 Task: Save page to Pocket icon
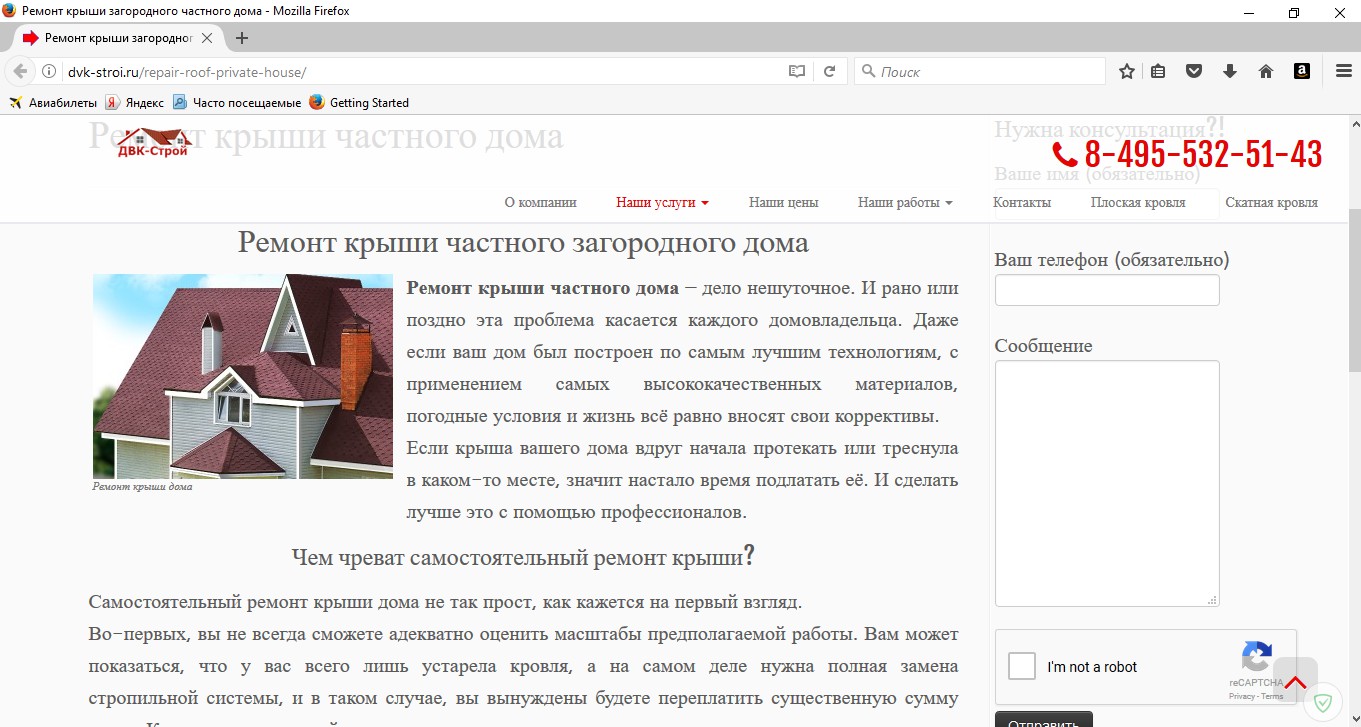point(1194,71)
